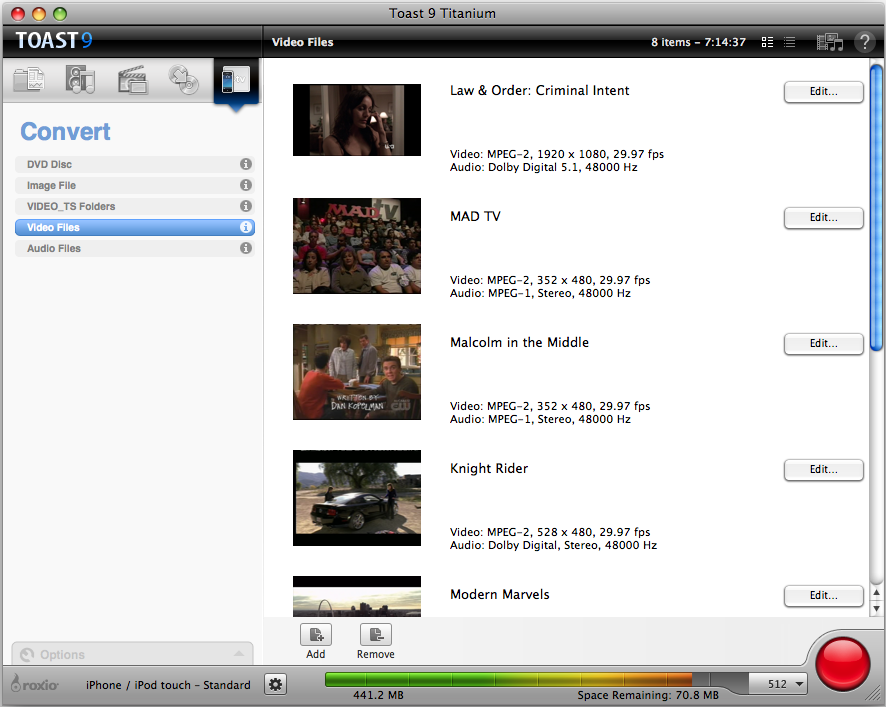886x707 pixels.
Task: Click the space usage meter bar
Action: 537,679
